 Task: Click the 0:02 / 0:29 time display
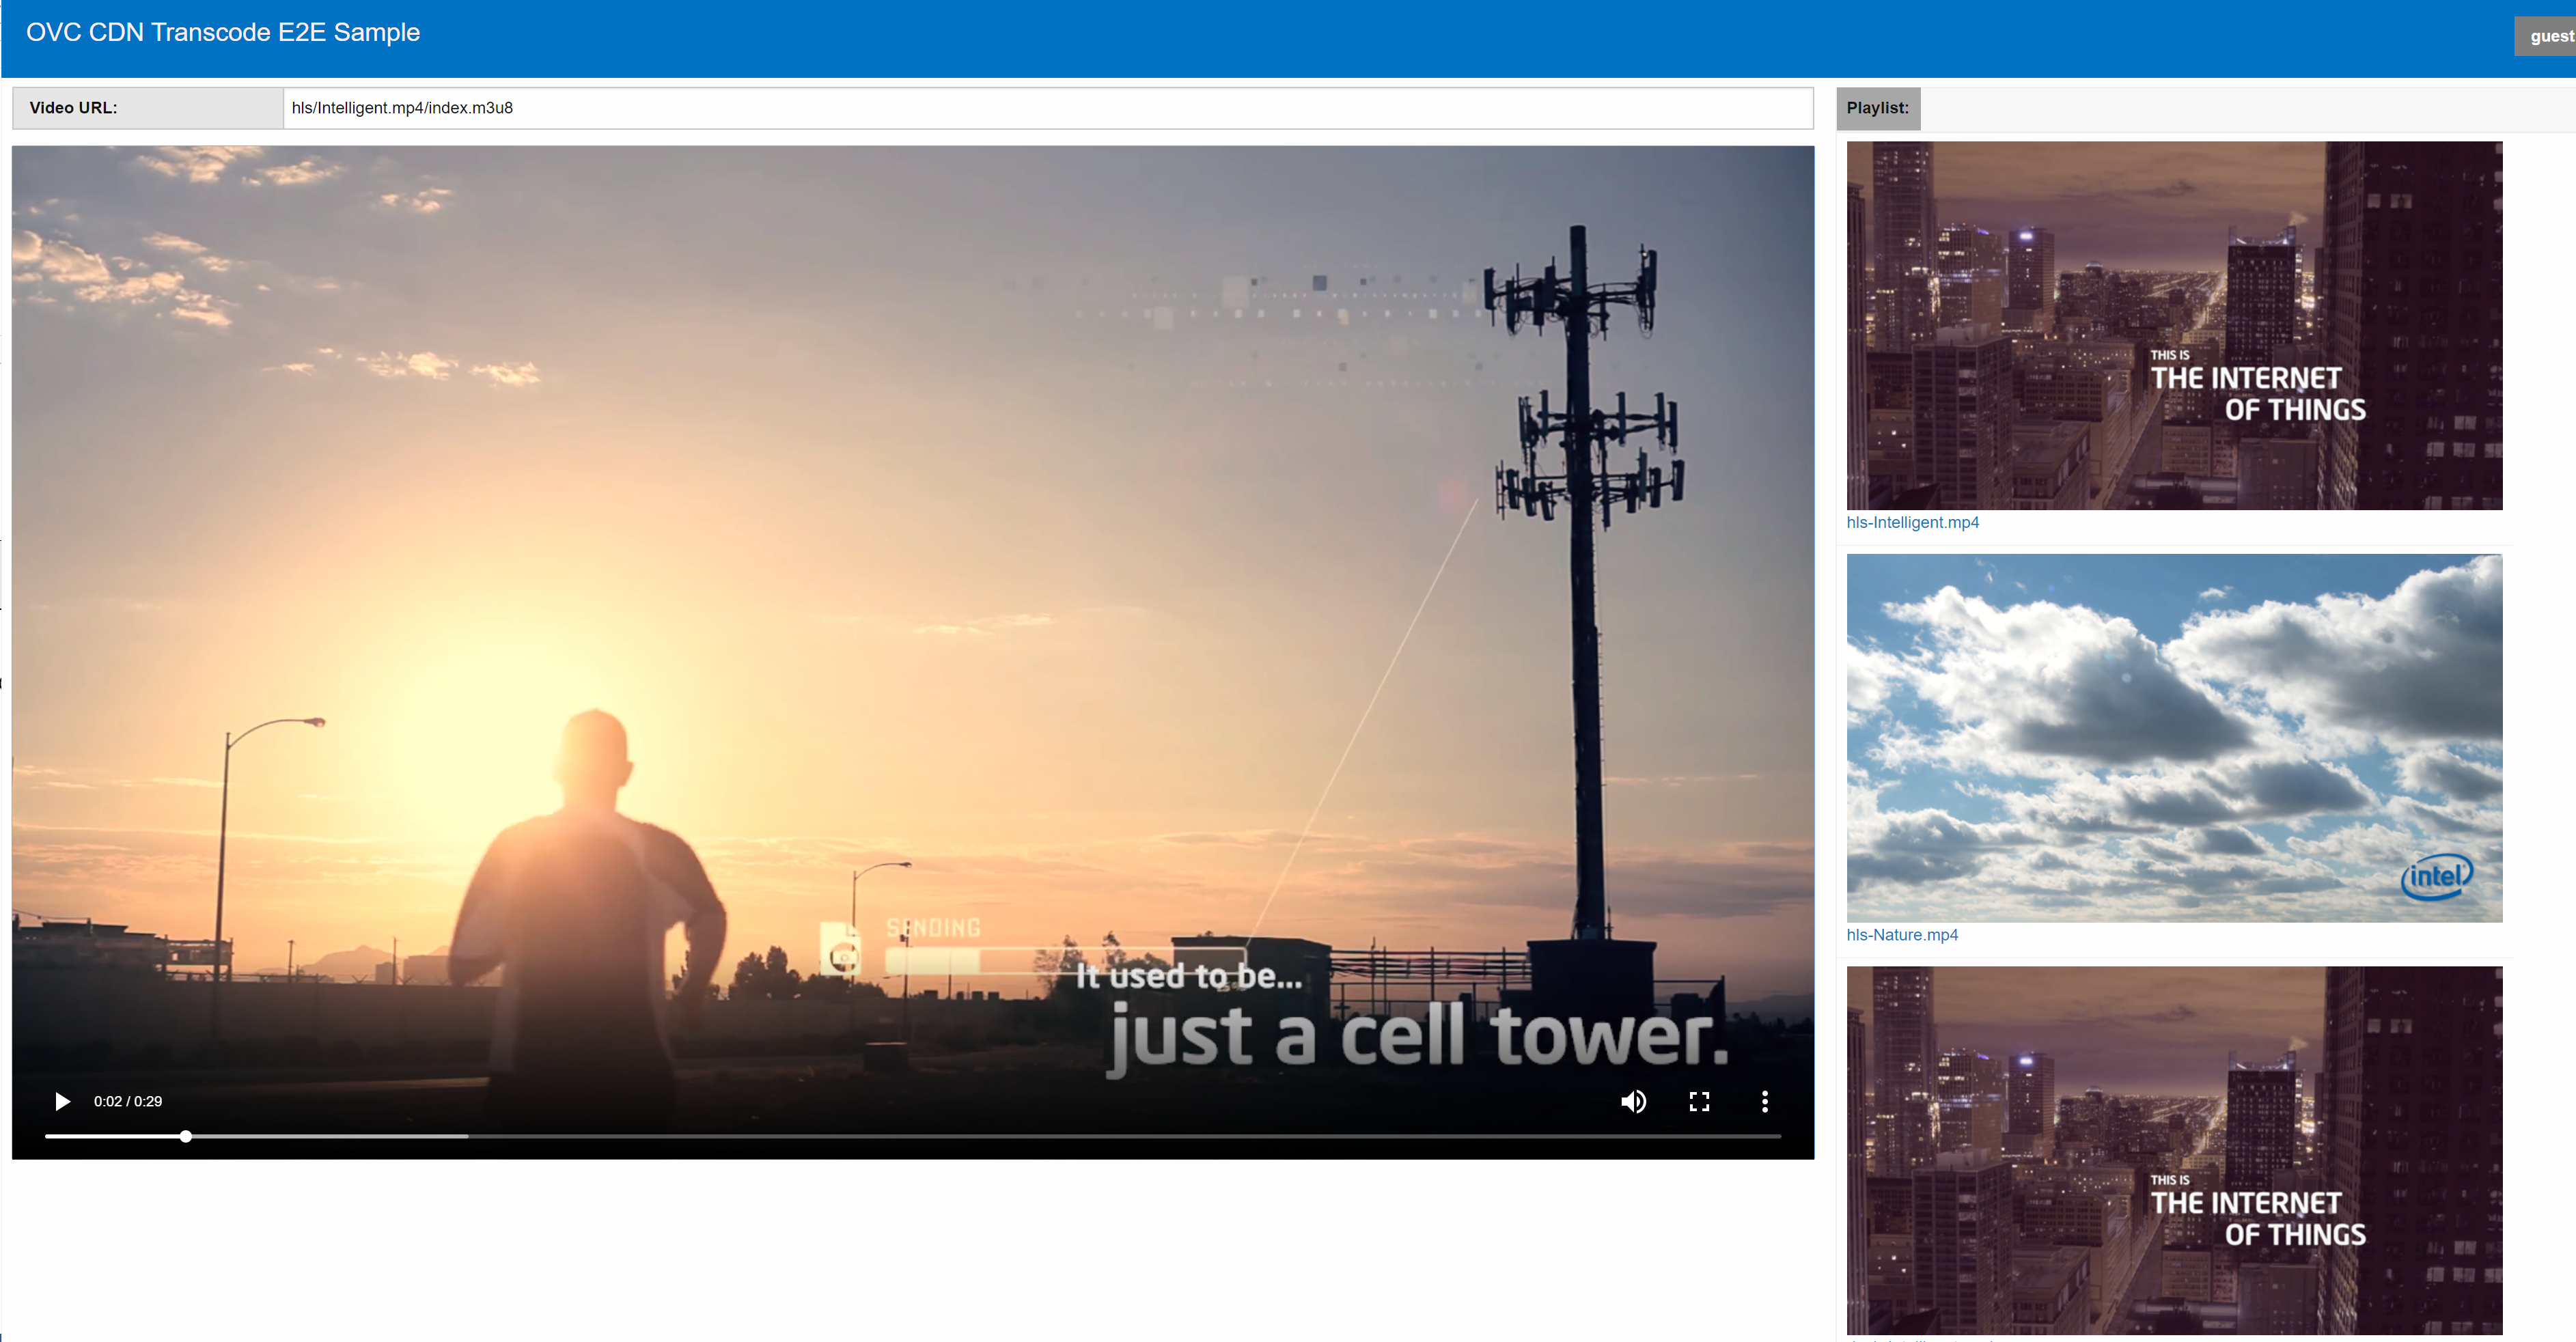(x=128, y=1101)
